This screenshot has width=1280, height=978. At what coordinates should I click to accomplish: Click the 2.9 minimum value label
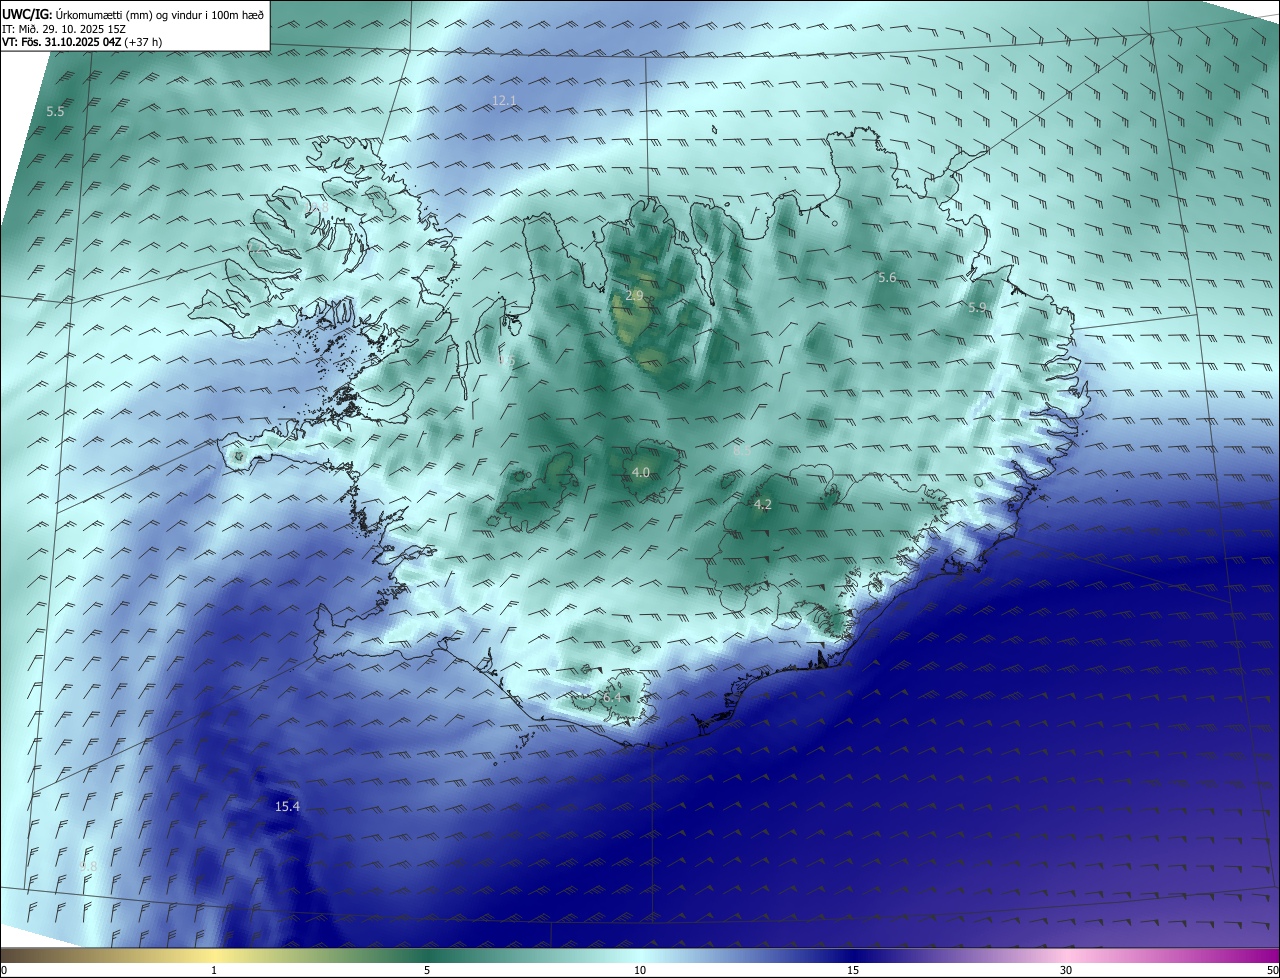[634, 296]
